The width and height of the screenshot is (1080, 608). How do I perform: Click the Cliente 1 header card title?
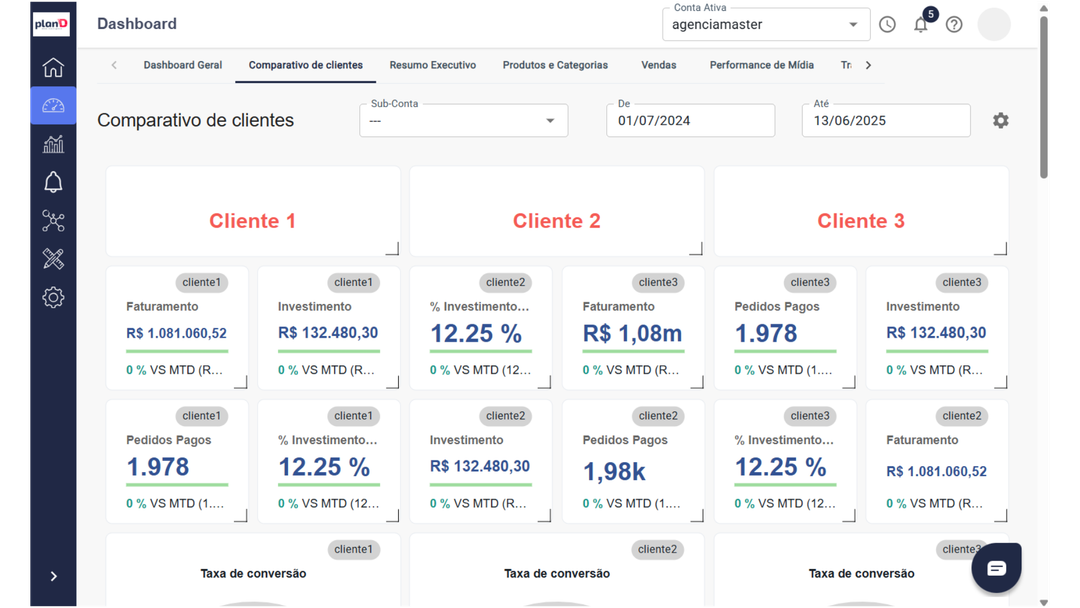(x=253, y=221)
